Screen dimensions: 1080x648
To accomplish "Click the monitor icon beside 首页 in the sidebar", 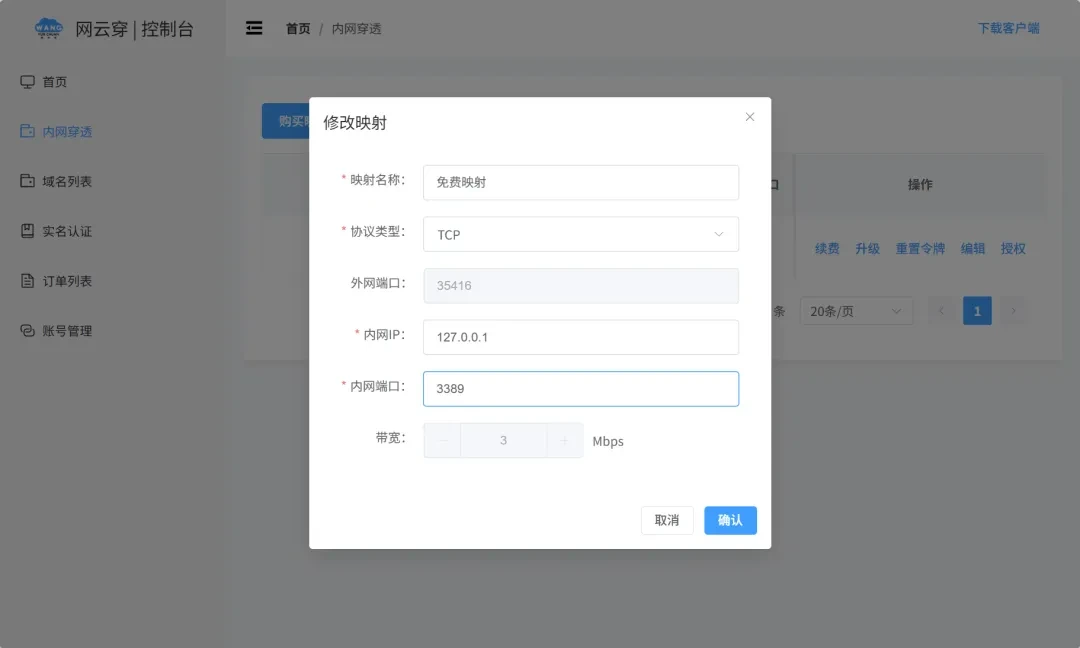I will click(28, 82).
